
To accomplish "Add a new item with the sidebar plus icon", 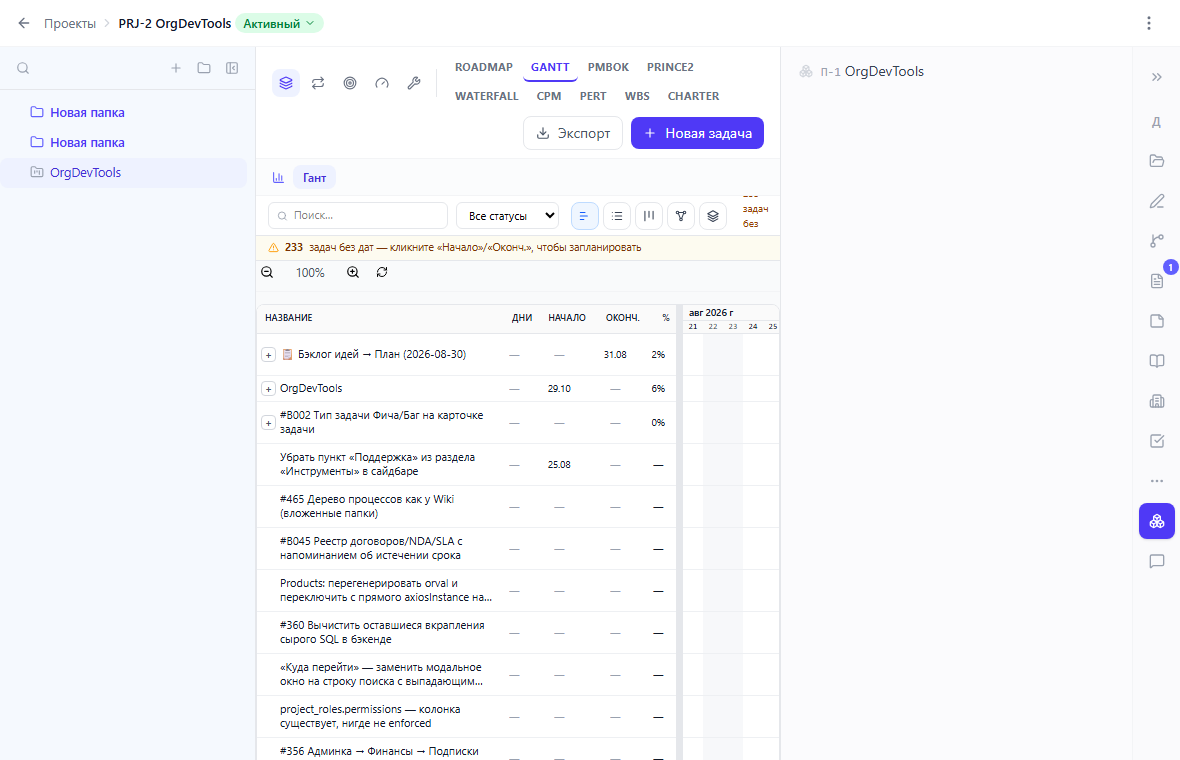I will [x=175, y=68].
